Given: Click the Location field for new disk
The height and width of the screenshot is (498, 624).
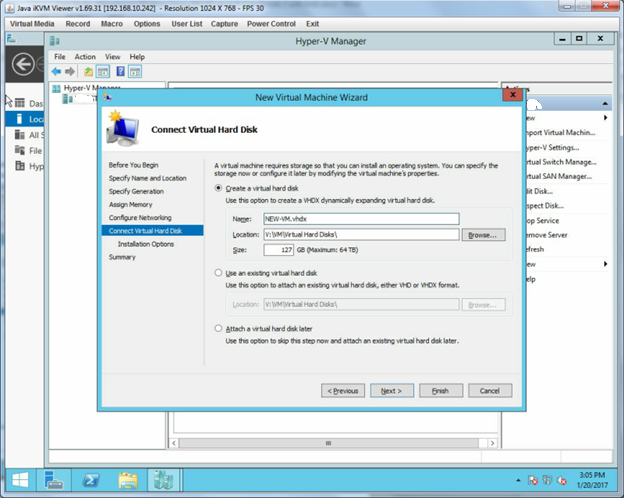Looking at the screenshot, I should 361,234.
